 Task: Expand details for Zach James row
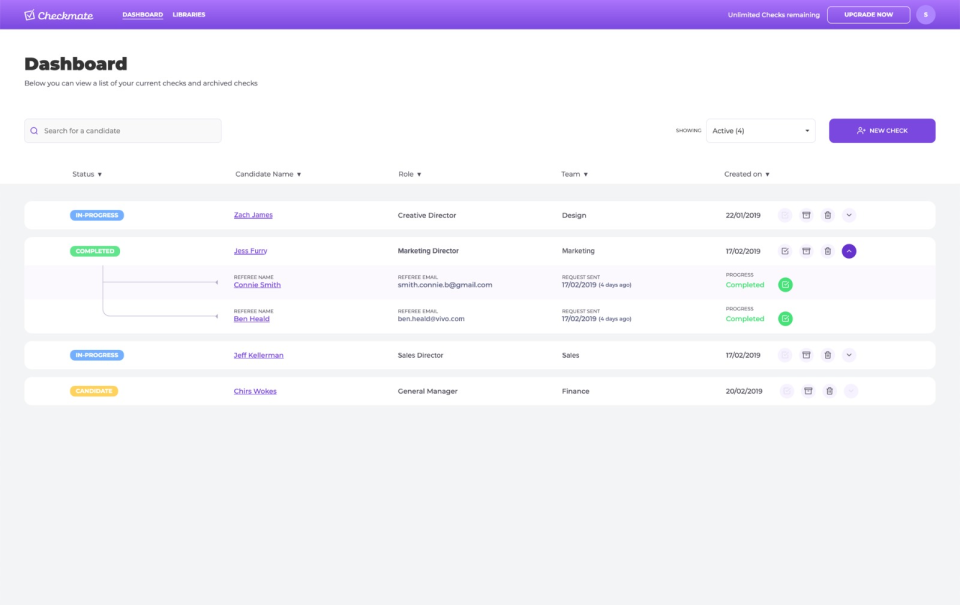850,215
